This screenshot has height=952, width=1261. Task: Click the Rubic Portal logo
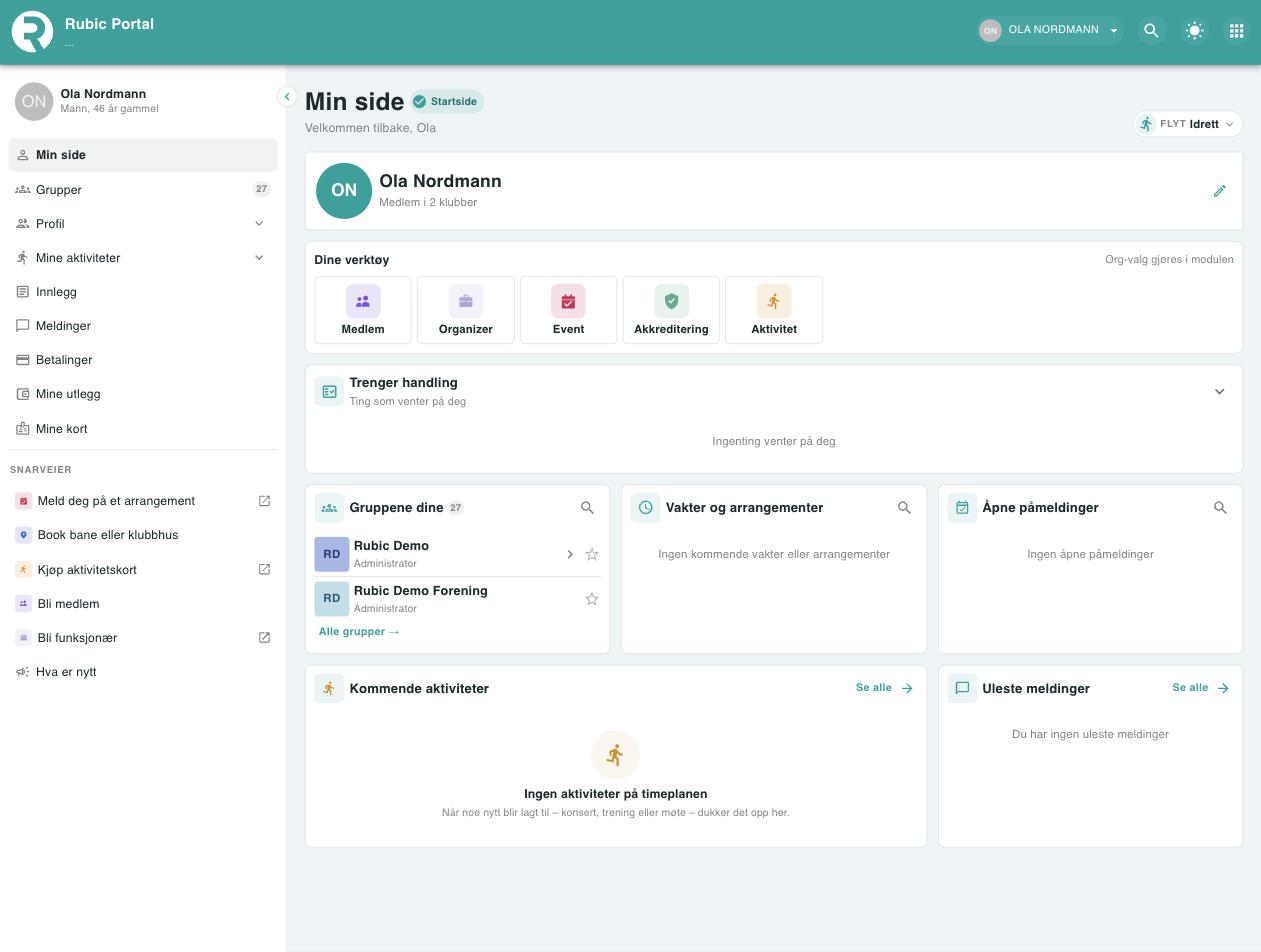[32, 31]
